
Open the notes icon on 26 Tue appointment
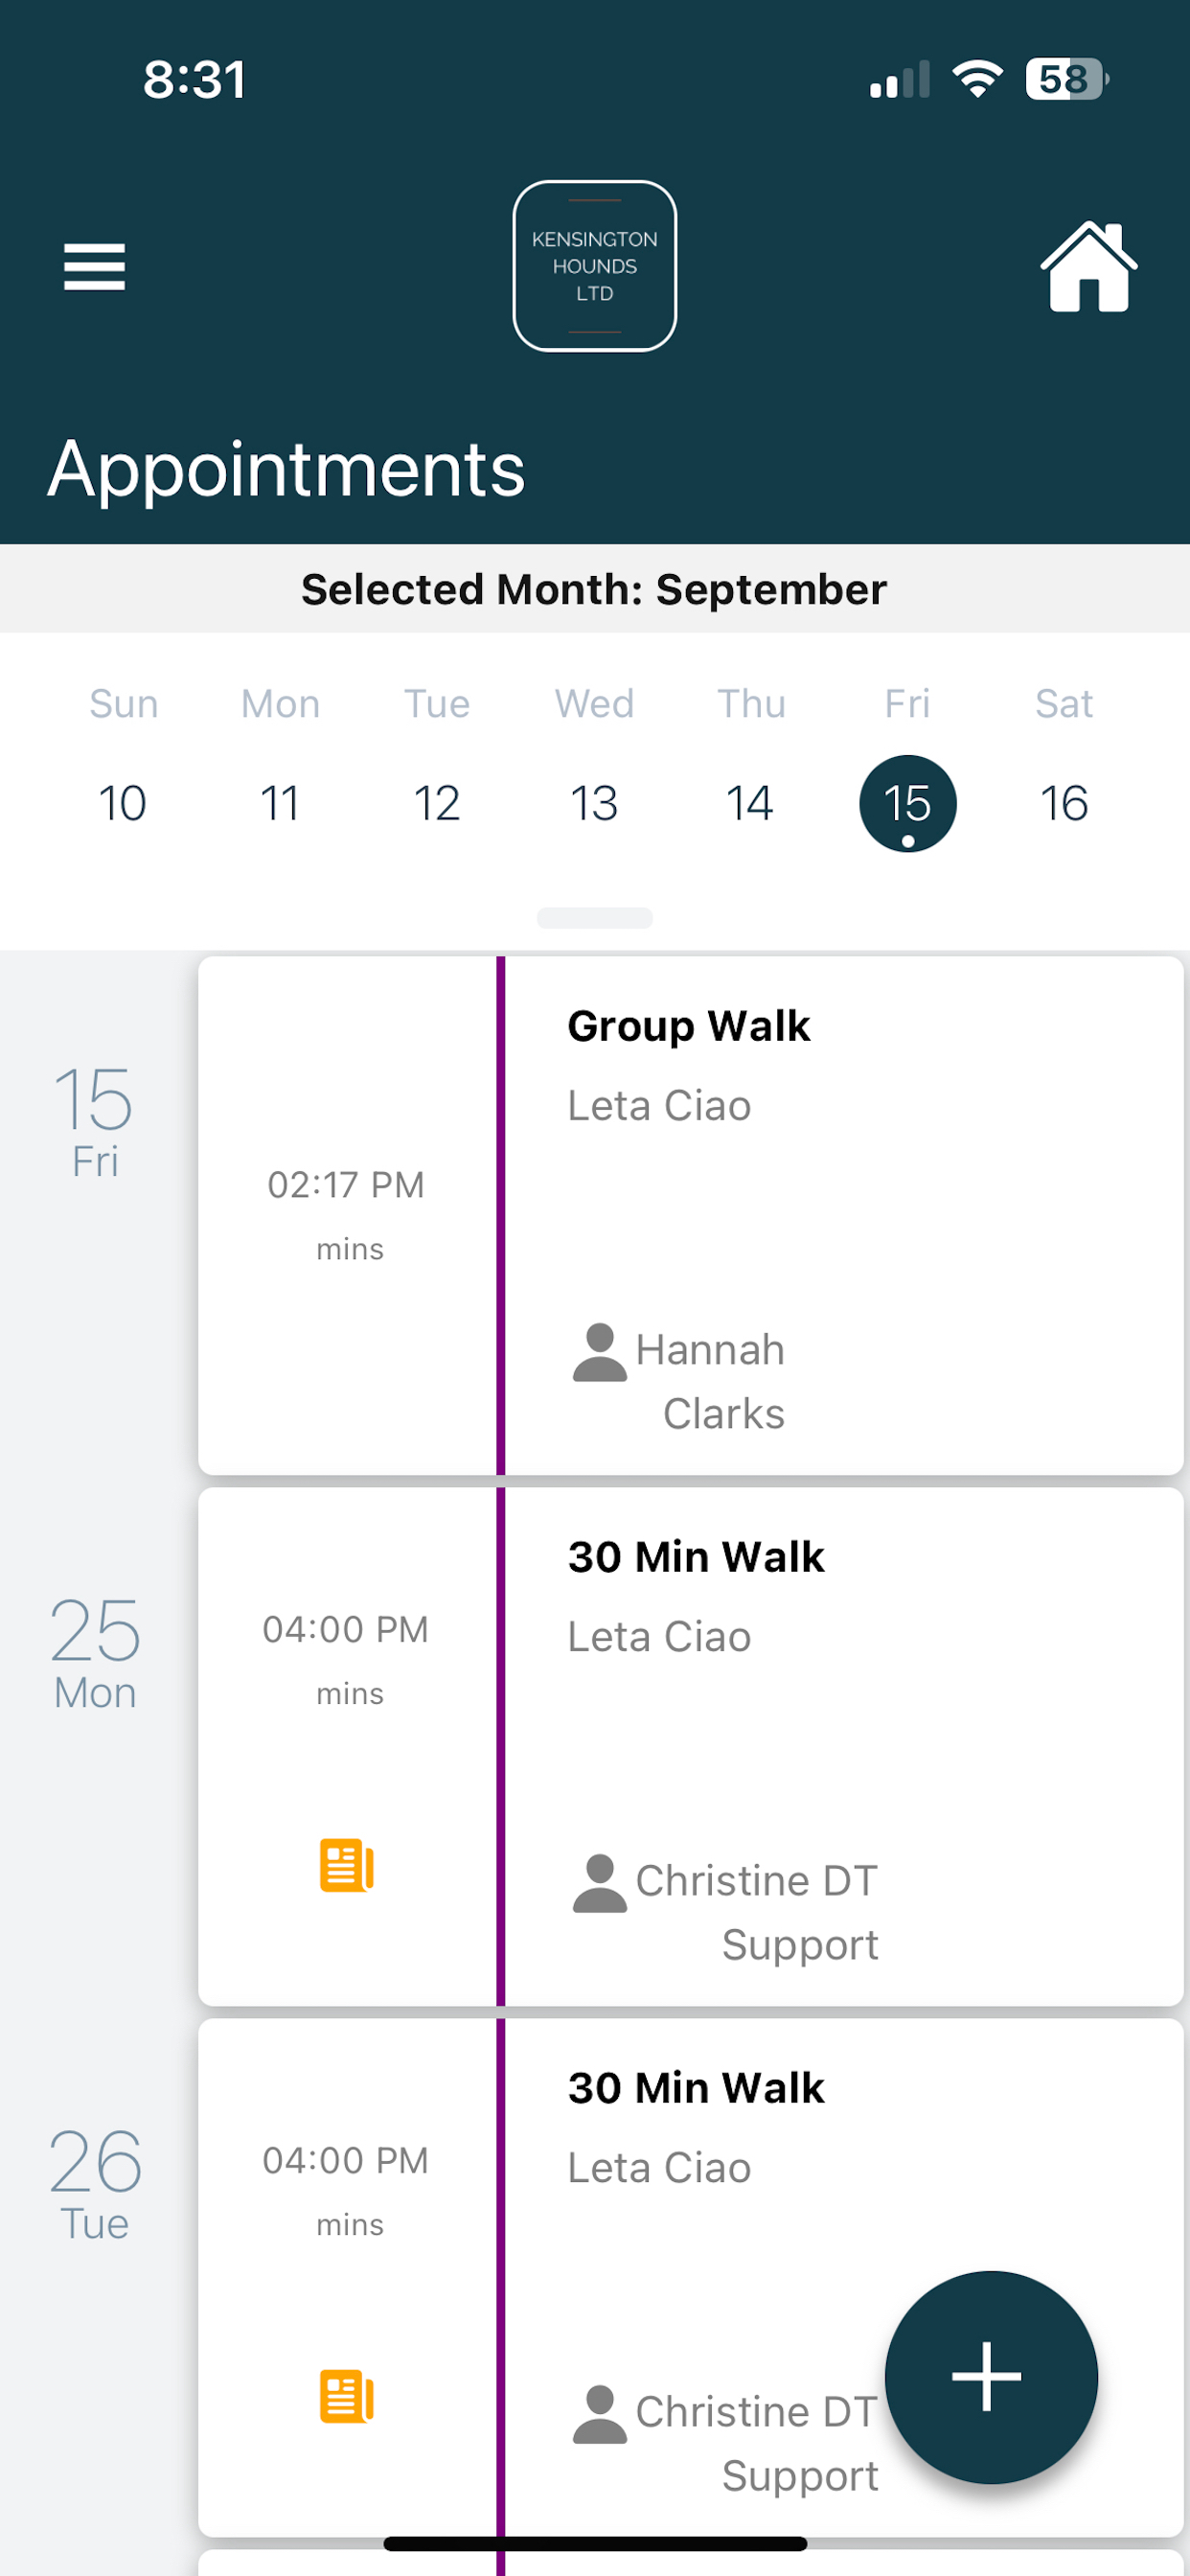point(346,2396)
